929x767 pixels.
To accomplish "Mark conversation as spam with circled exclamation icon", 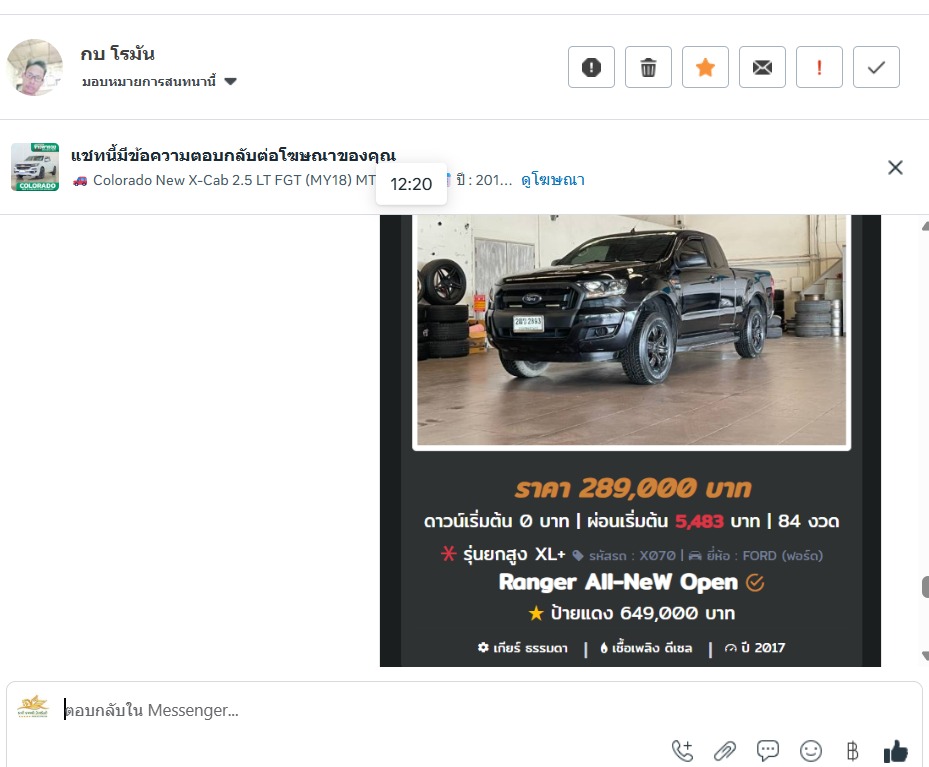I will click(591, 67).
